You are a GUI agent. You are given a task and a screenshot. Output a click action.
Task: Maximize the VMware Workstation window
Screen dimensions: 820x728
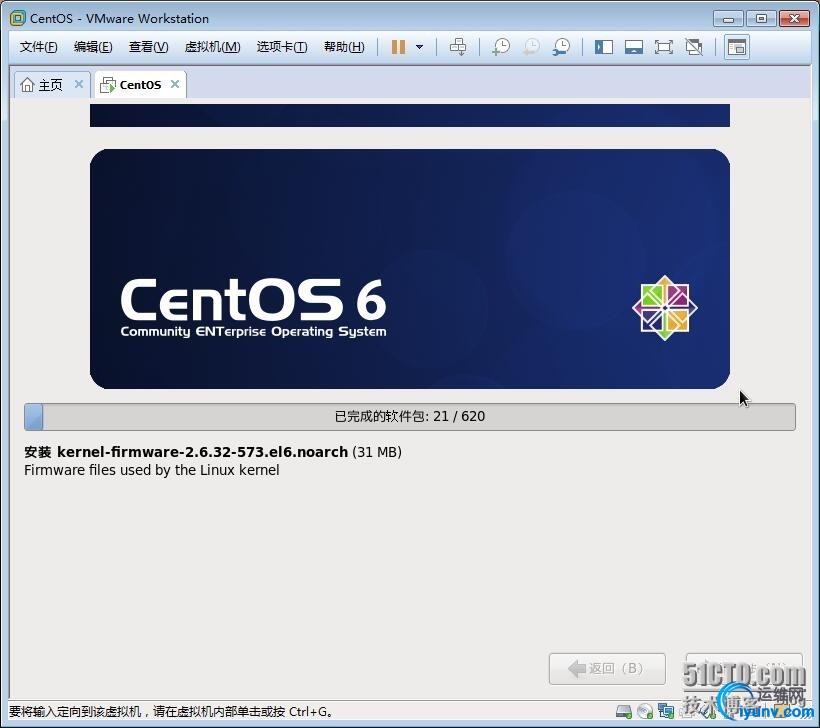pos(761,19)
